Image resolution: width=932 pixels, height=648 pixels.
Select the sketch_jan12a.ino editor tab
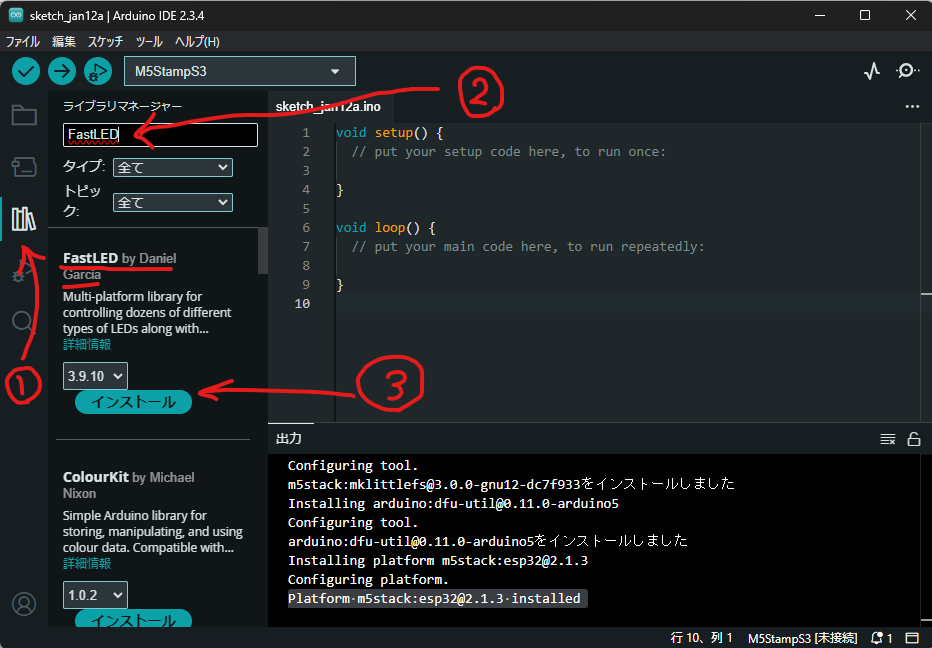pos(328,106)
